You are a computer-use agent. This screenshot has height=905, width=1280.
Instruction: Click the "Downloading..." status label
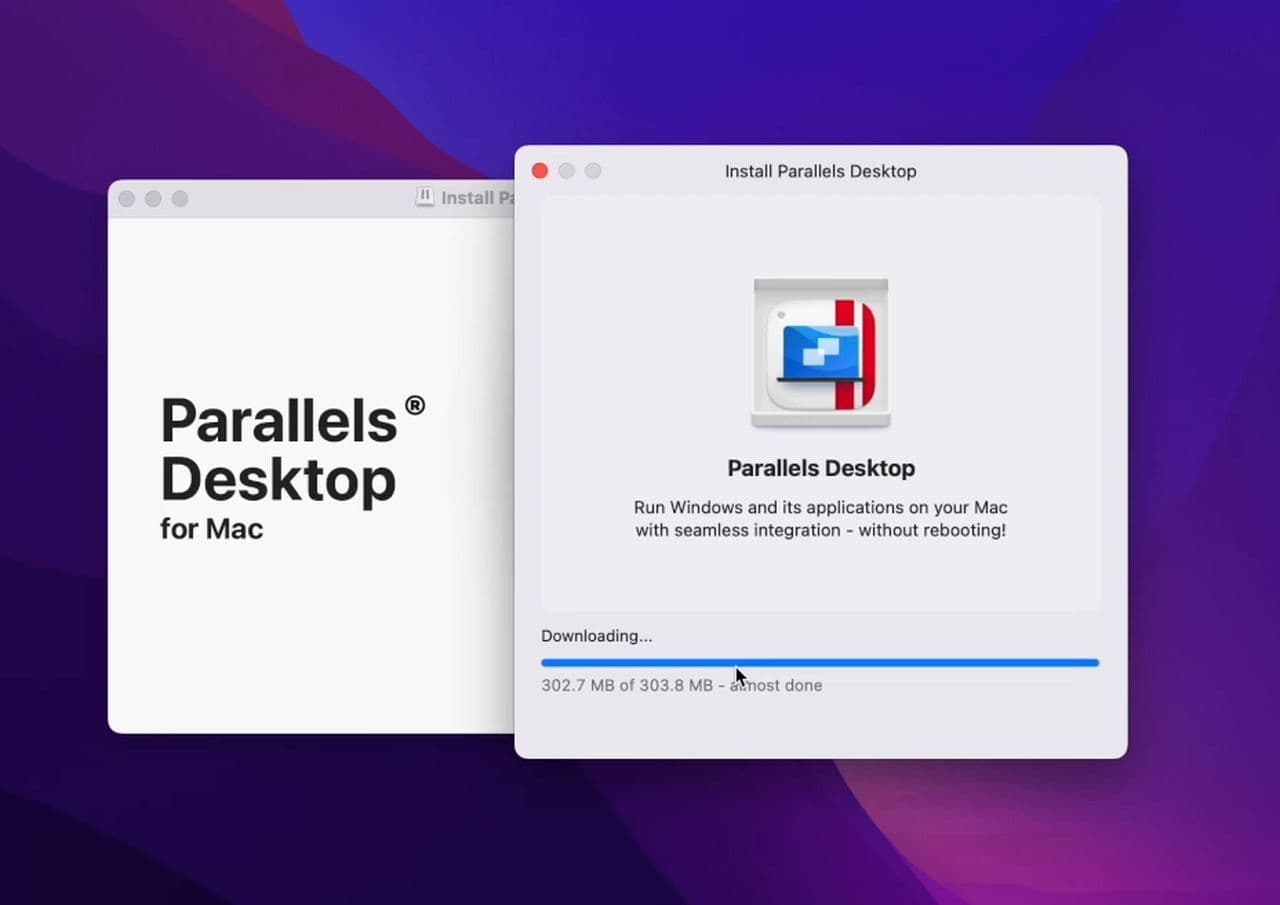(596, 636)
